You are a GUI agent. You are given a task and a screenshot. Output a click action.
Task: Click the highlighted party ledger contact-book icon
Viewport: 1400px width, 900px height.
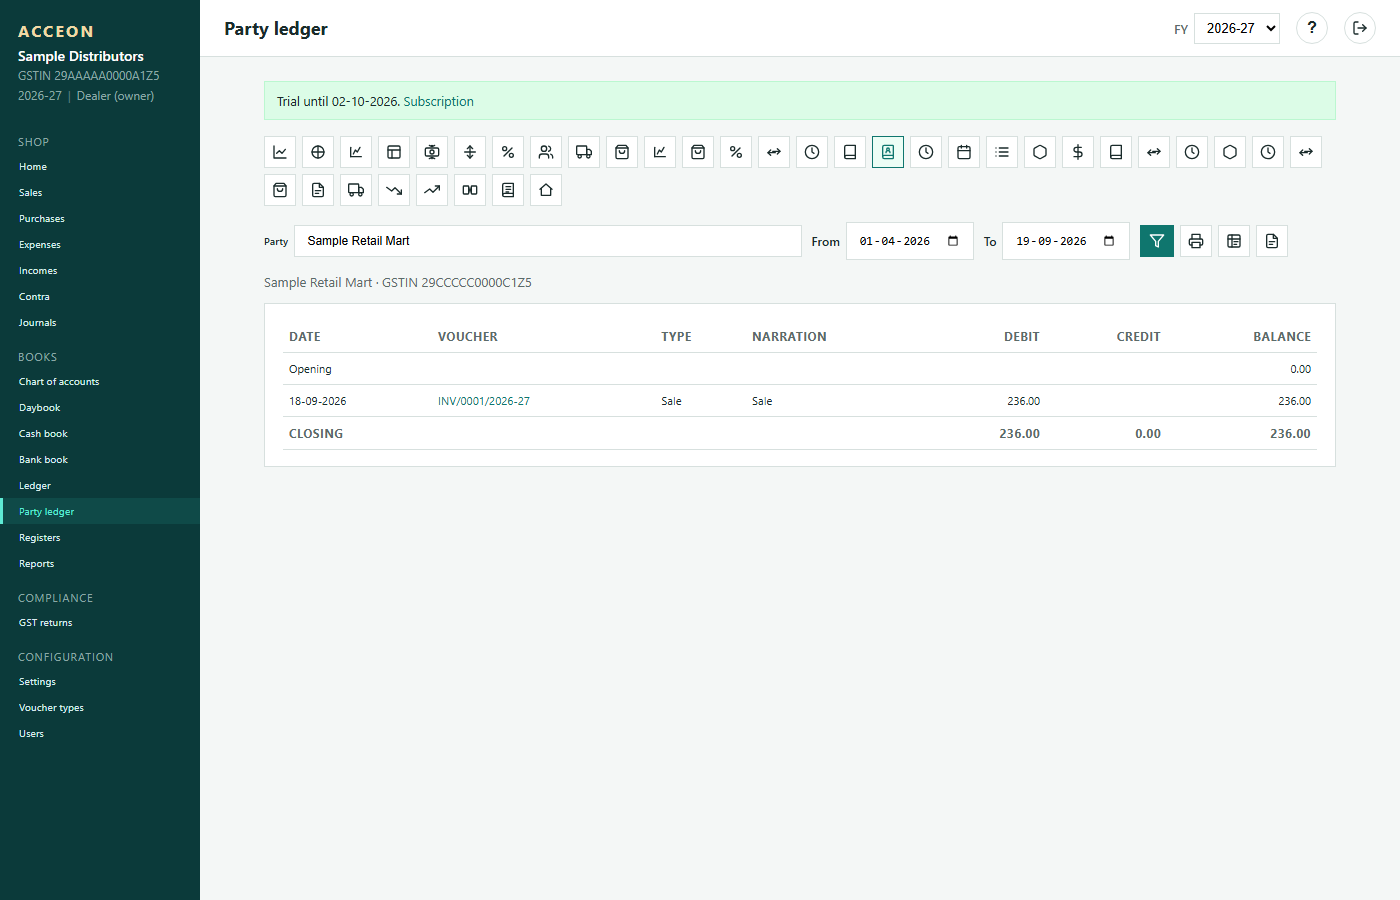pos(888,152)
